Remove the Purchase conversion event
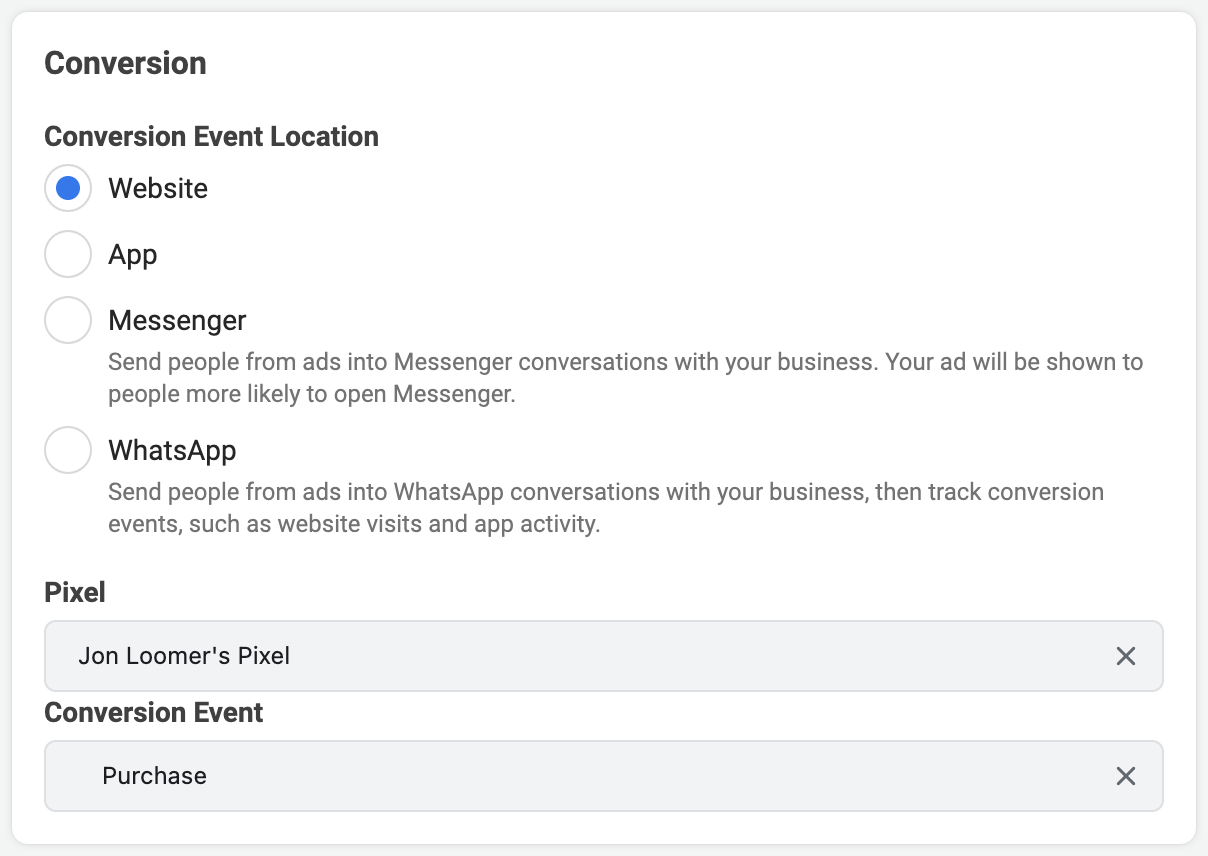The image size is (1208, 856). click(x=1126, y=776)
